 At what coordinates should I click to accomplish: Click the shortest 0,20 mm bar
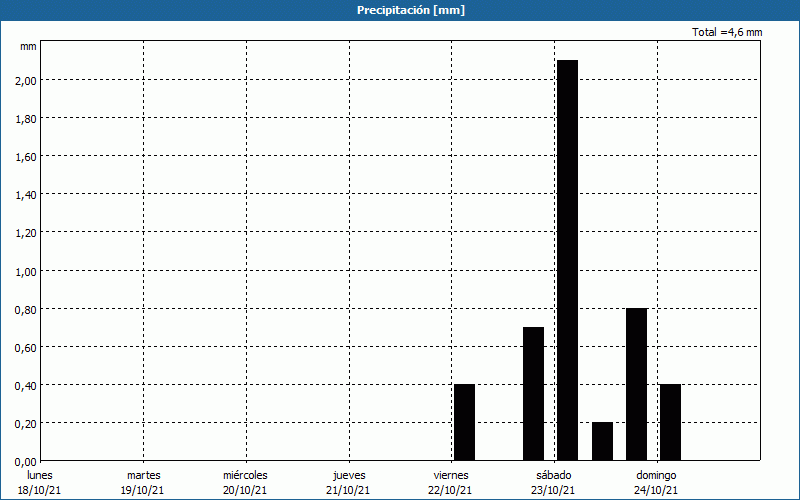pos(603,441)
